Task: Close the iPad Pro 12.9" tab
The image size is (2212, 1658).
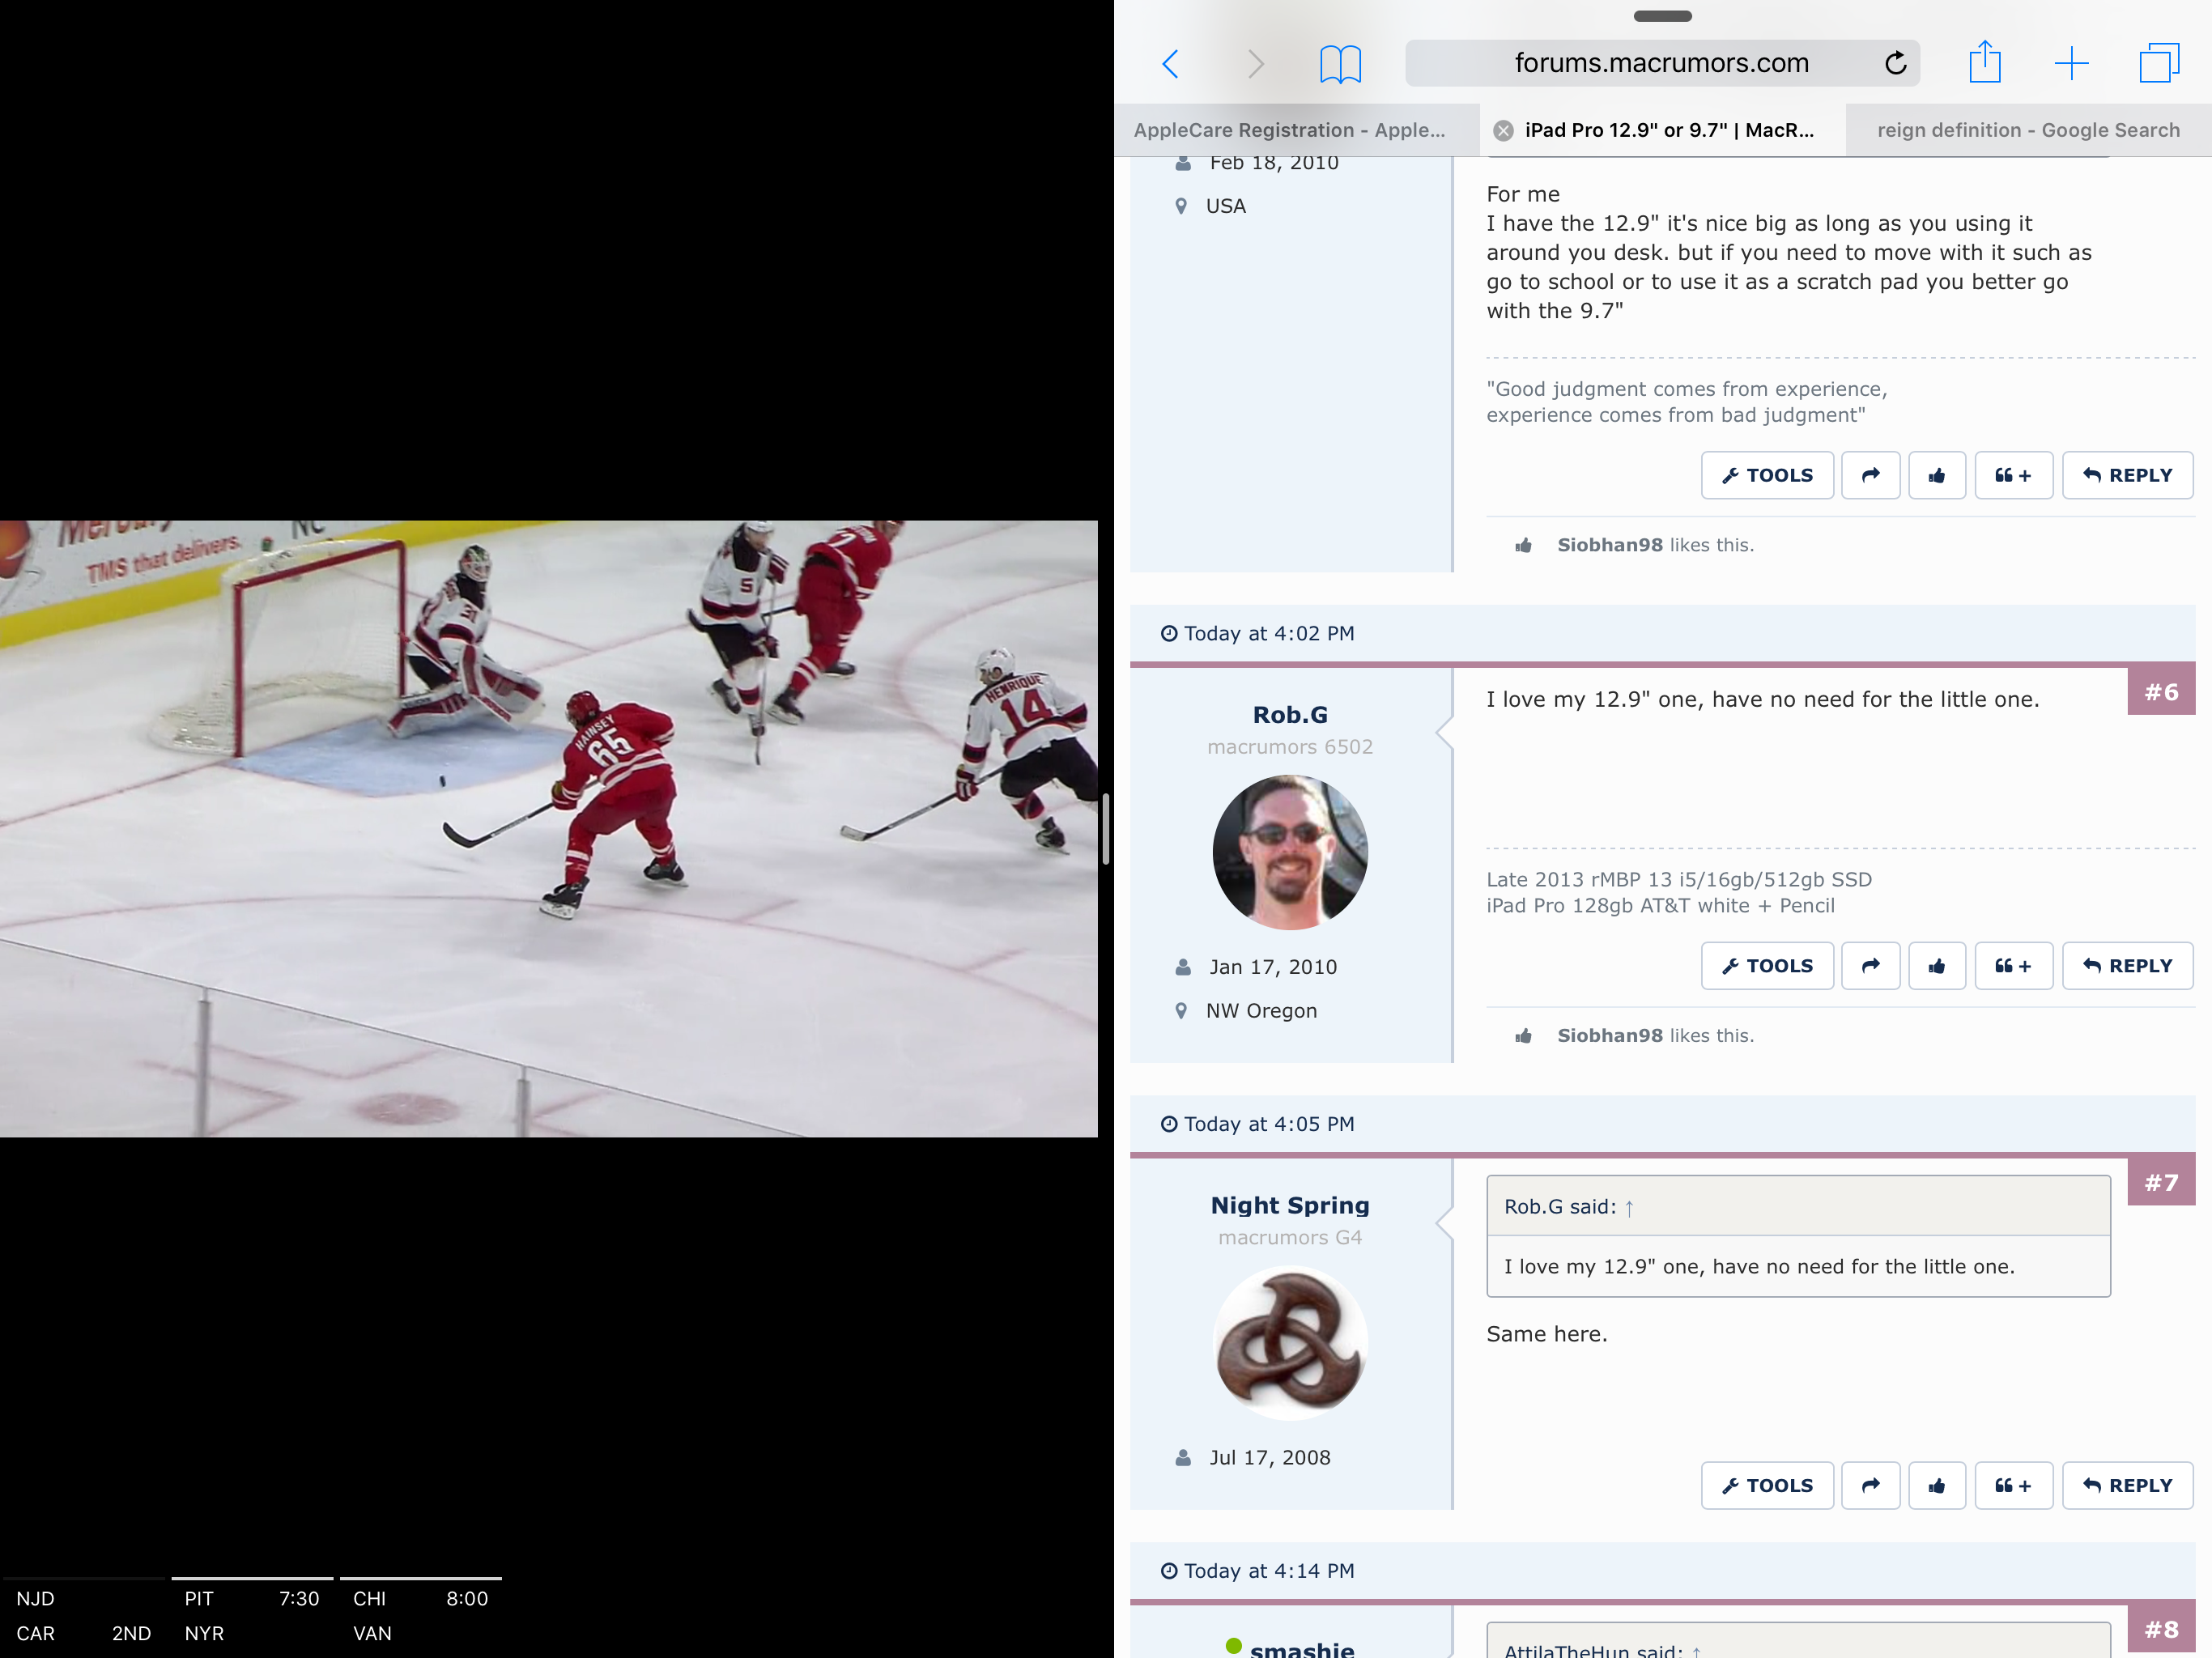Action: [1503, 130]
